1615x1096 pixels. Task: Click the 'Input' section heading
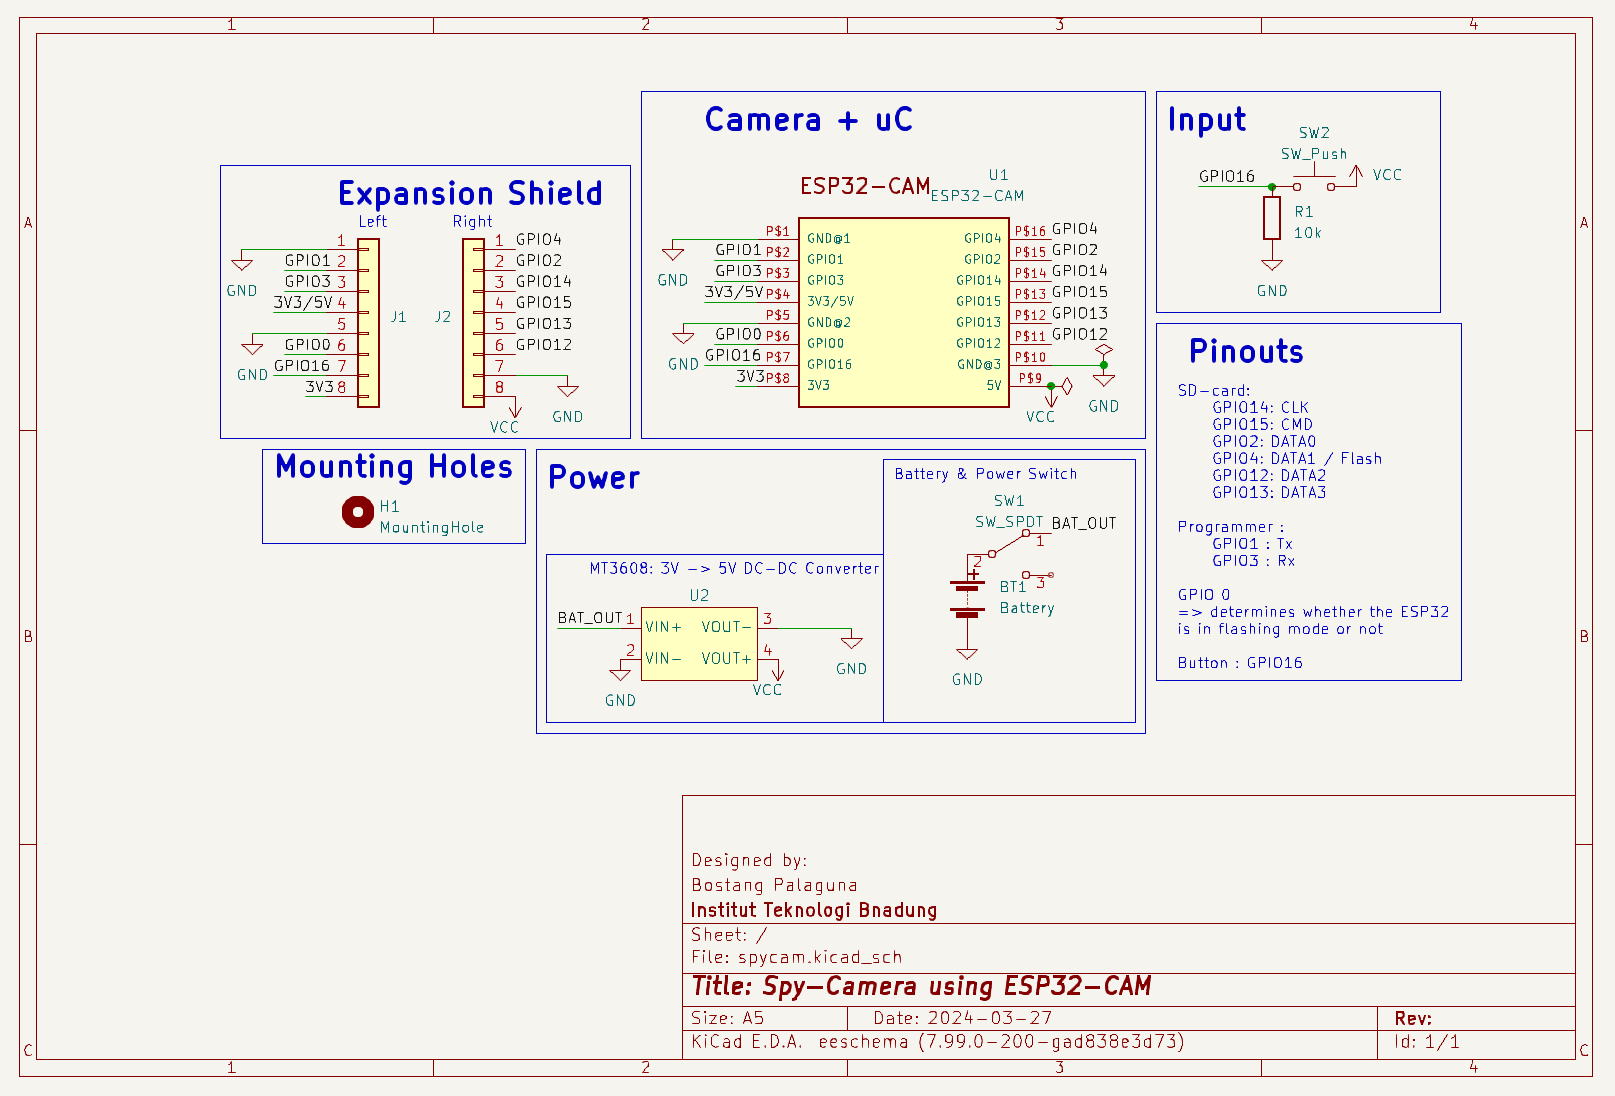click(x=1207, y=120)
